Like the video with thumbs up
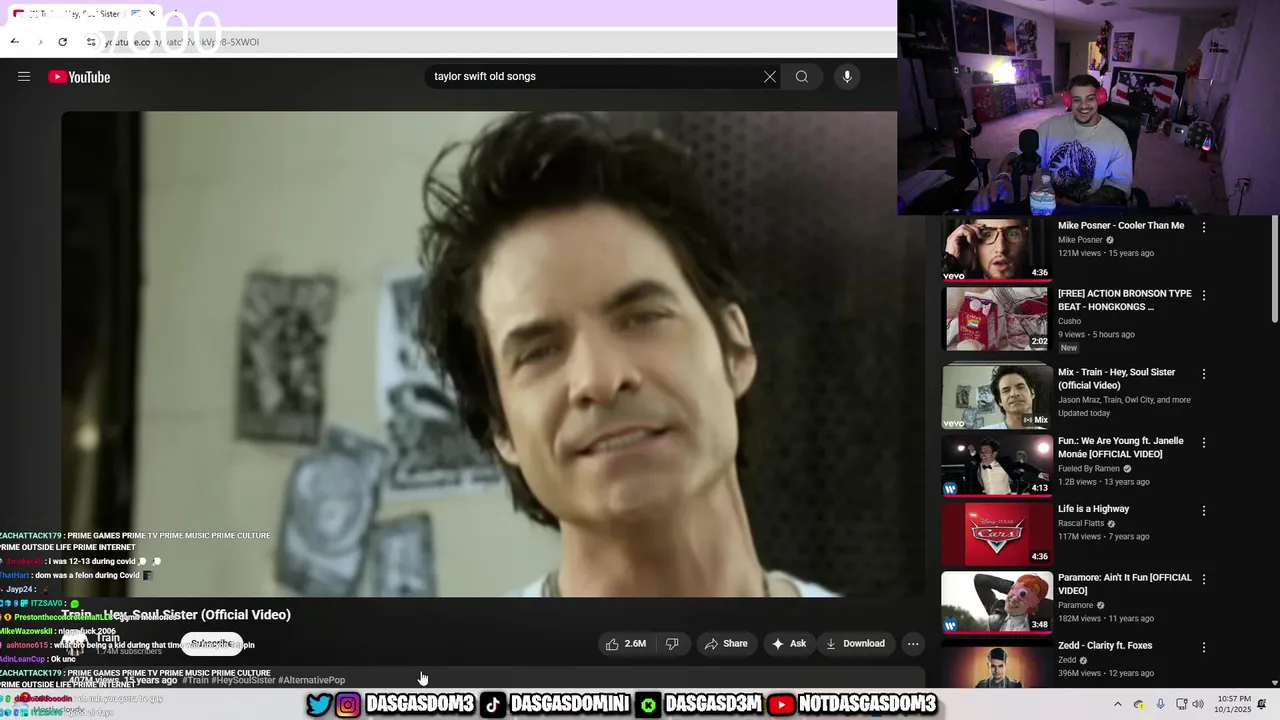Screen dimensions: 1280x720 click(x=625, y=644)
